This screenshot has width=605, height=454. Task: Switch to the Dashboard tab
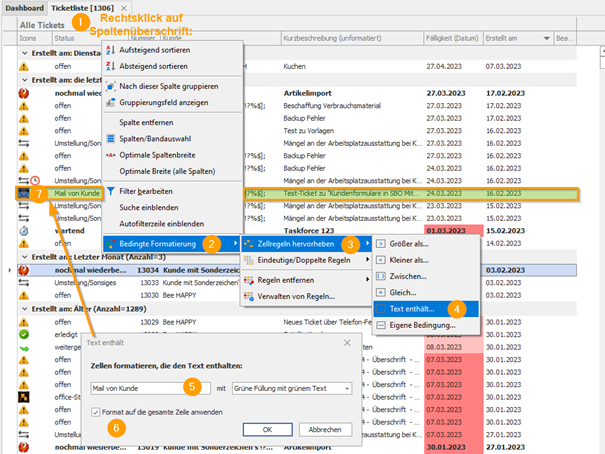coord(26,6)
